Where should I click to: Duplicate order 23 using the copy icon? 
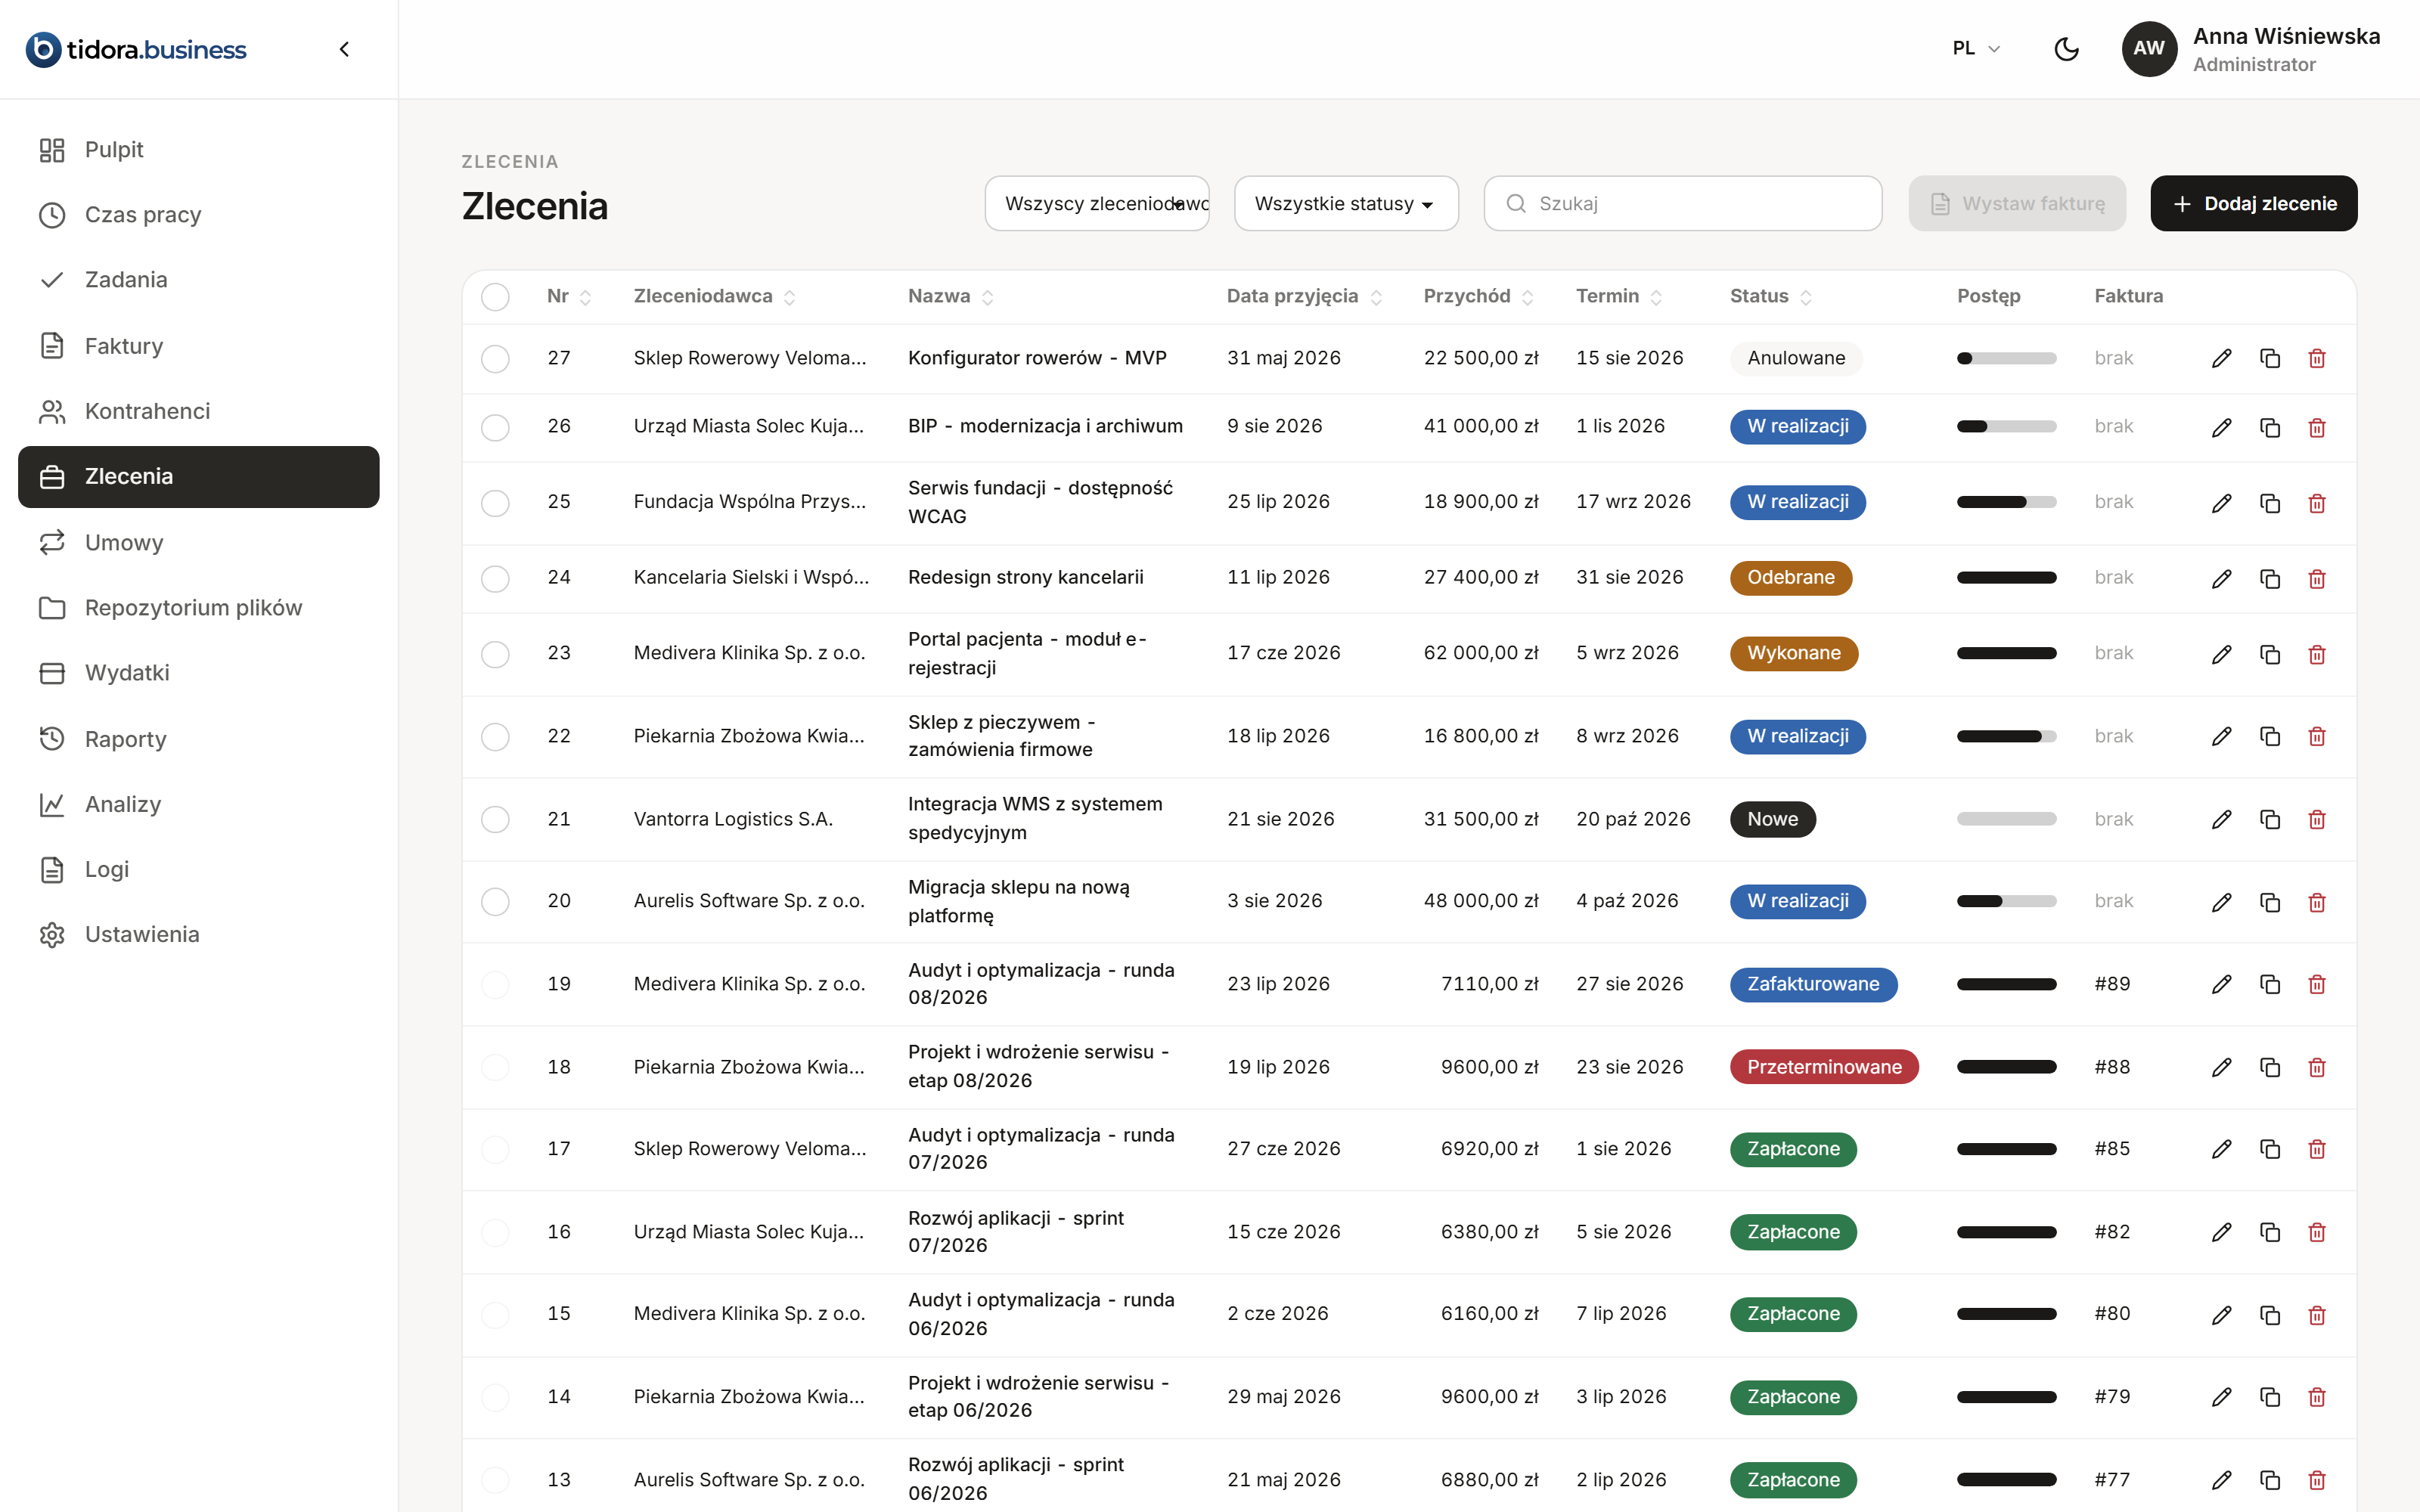point(2269,654)
